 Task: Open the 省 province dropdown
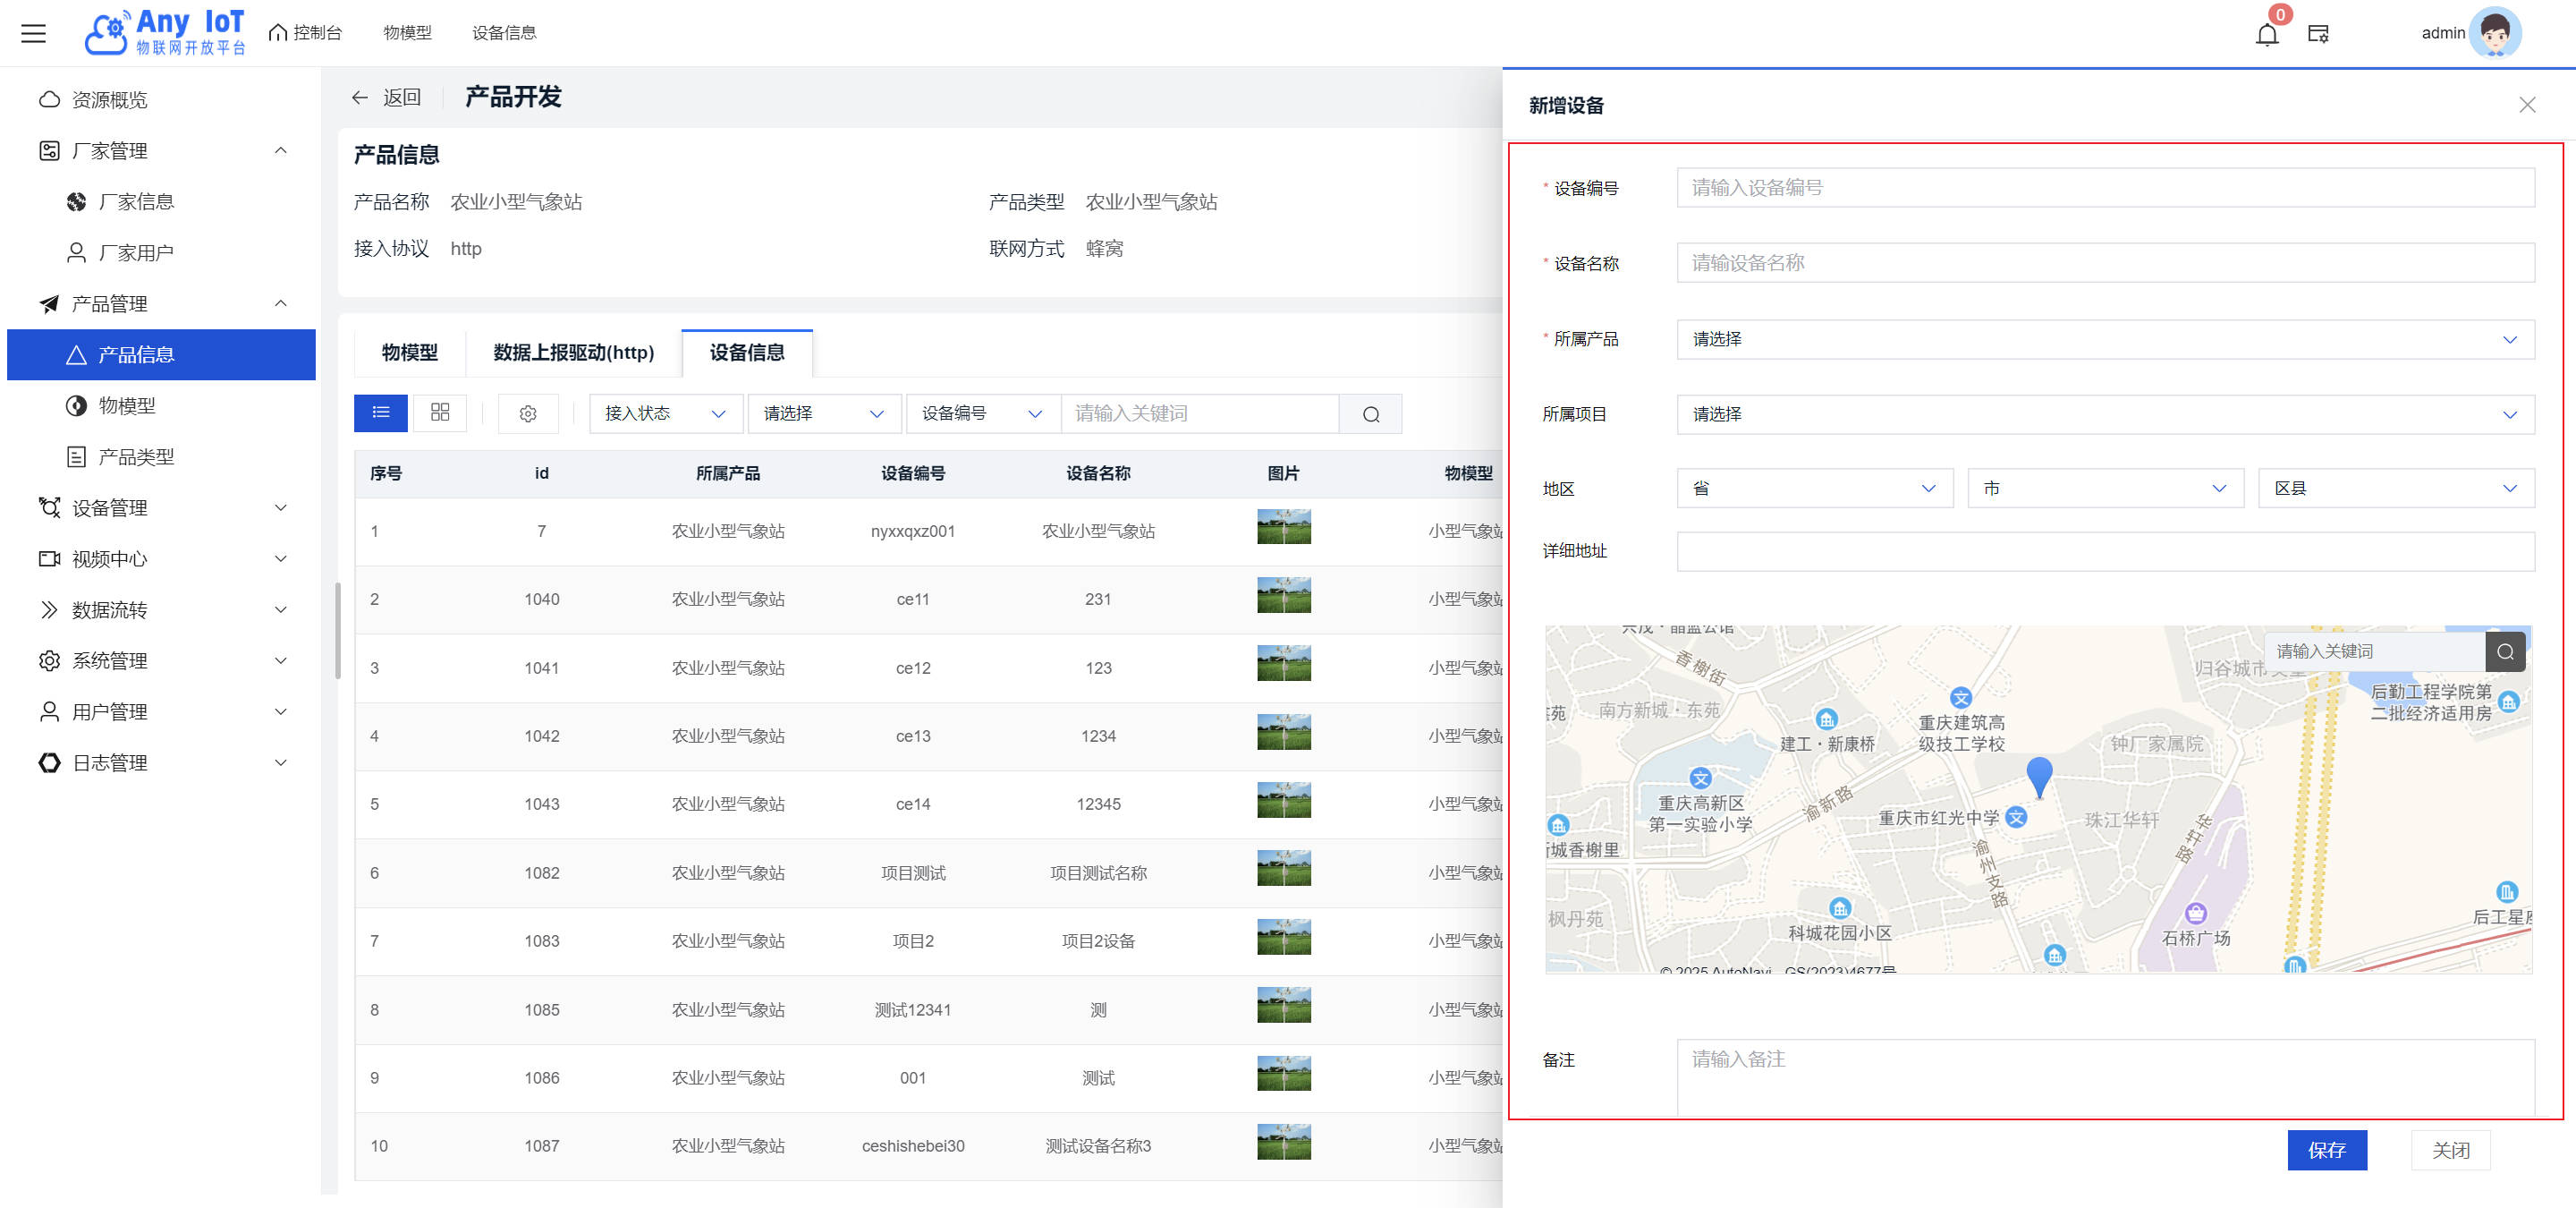tap(1814, 488)
